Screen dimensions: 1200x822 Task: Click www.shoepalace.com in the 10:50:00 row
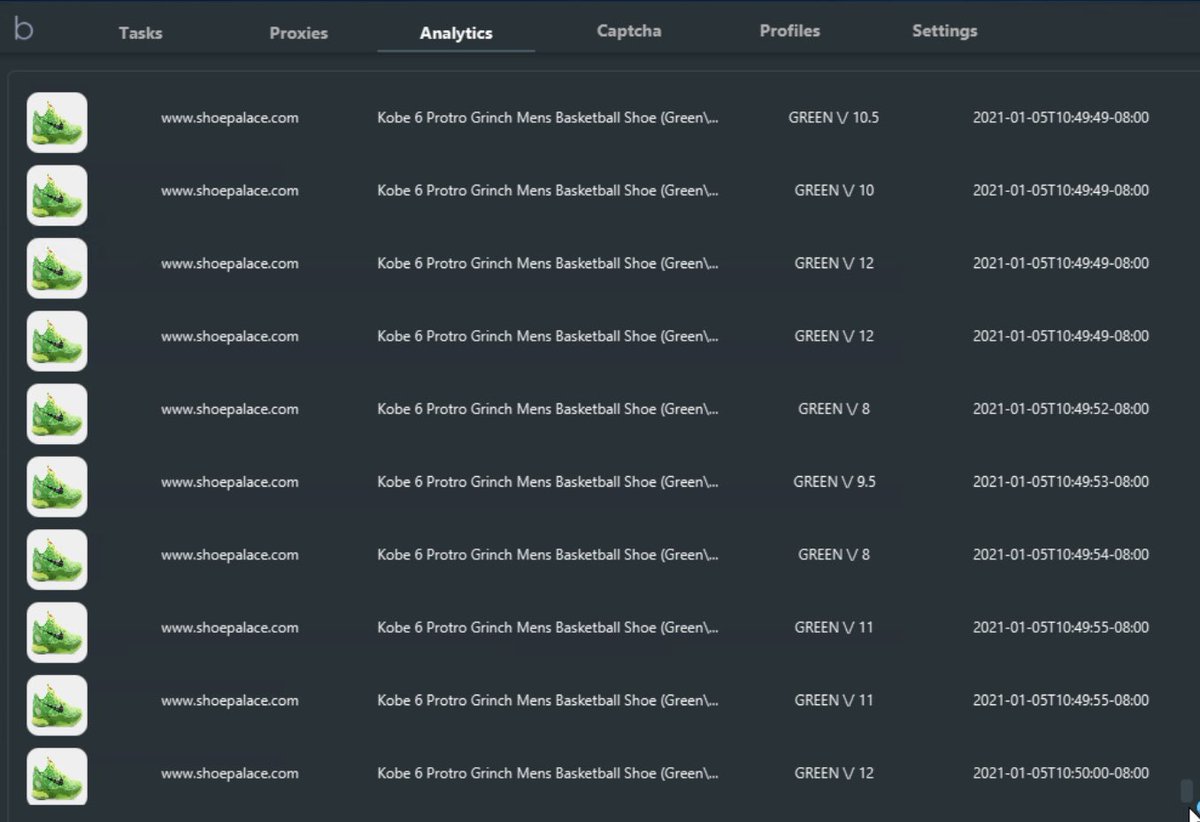[230, 774]
